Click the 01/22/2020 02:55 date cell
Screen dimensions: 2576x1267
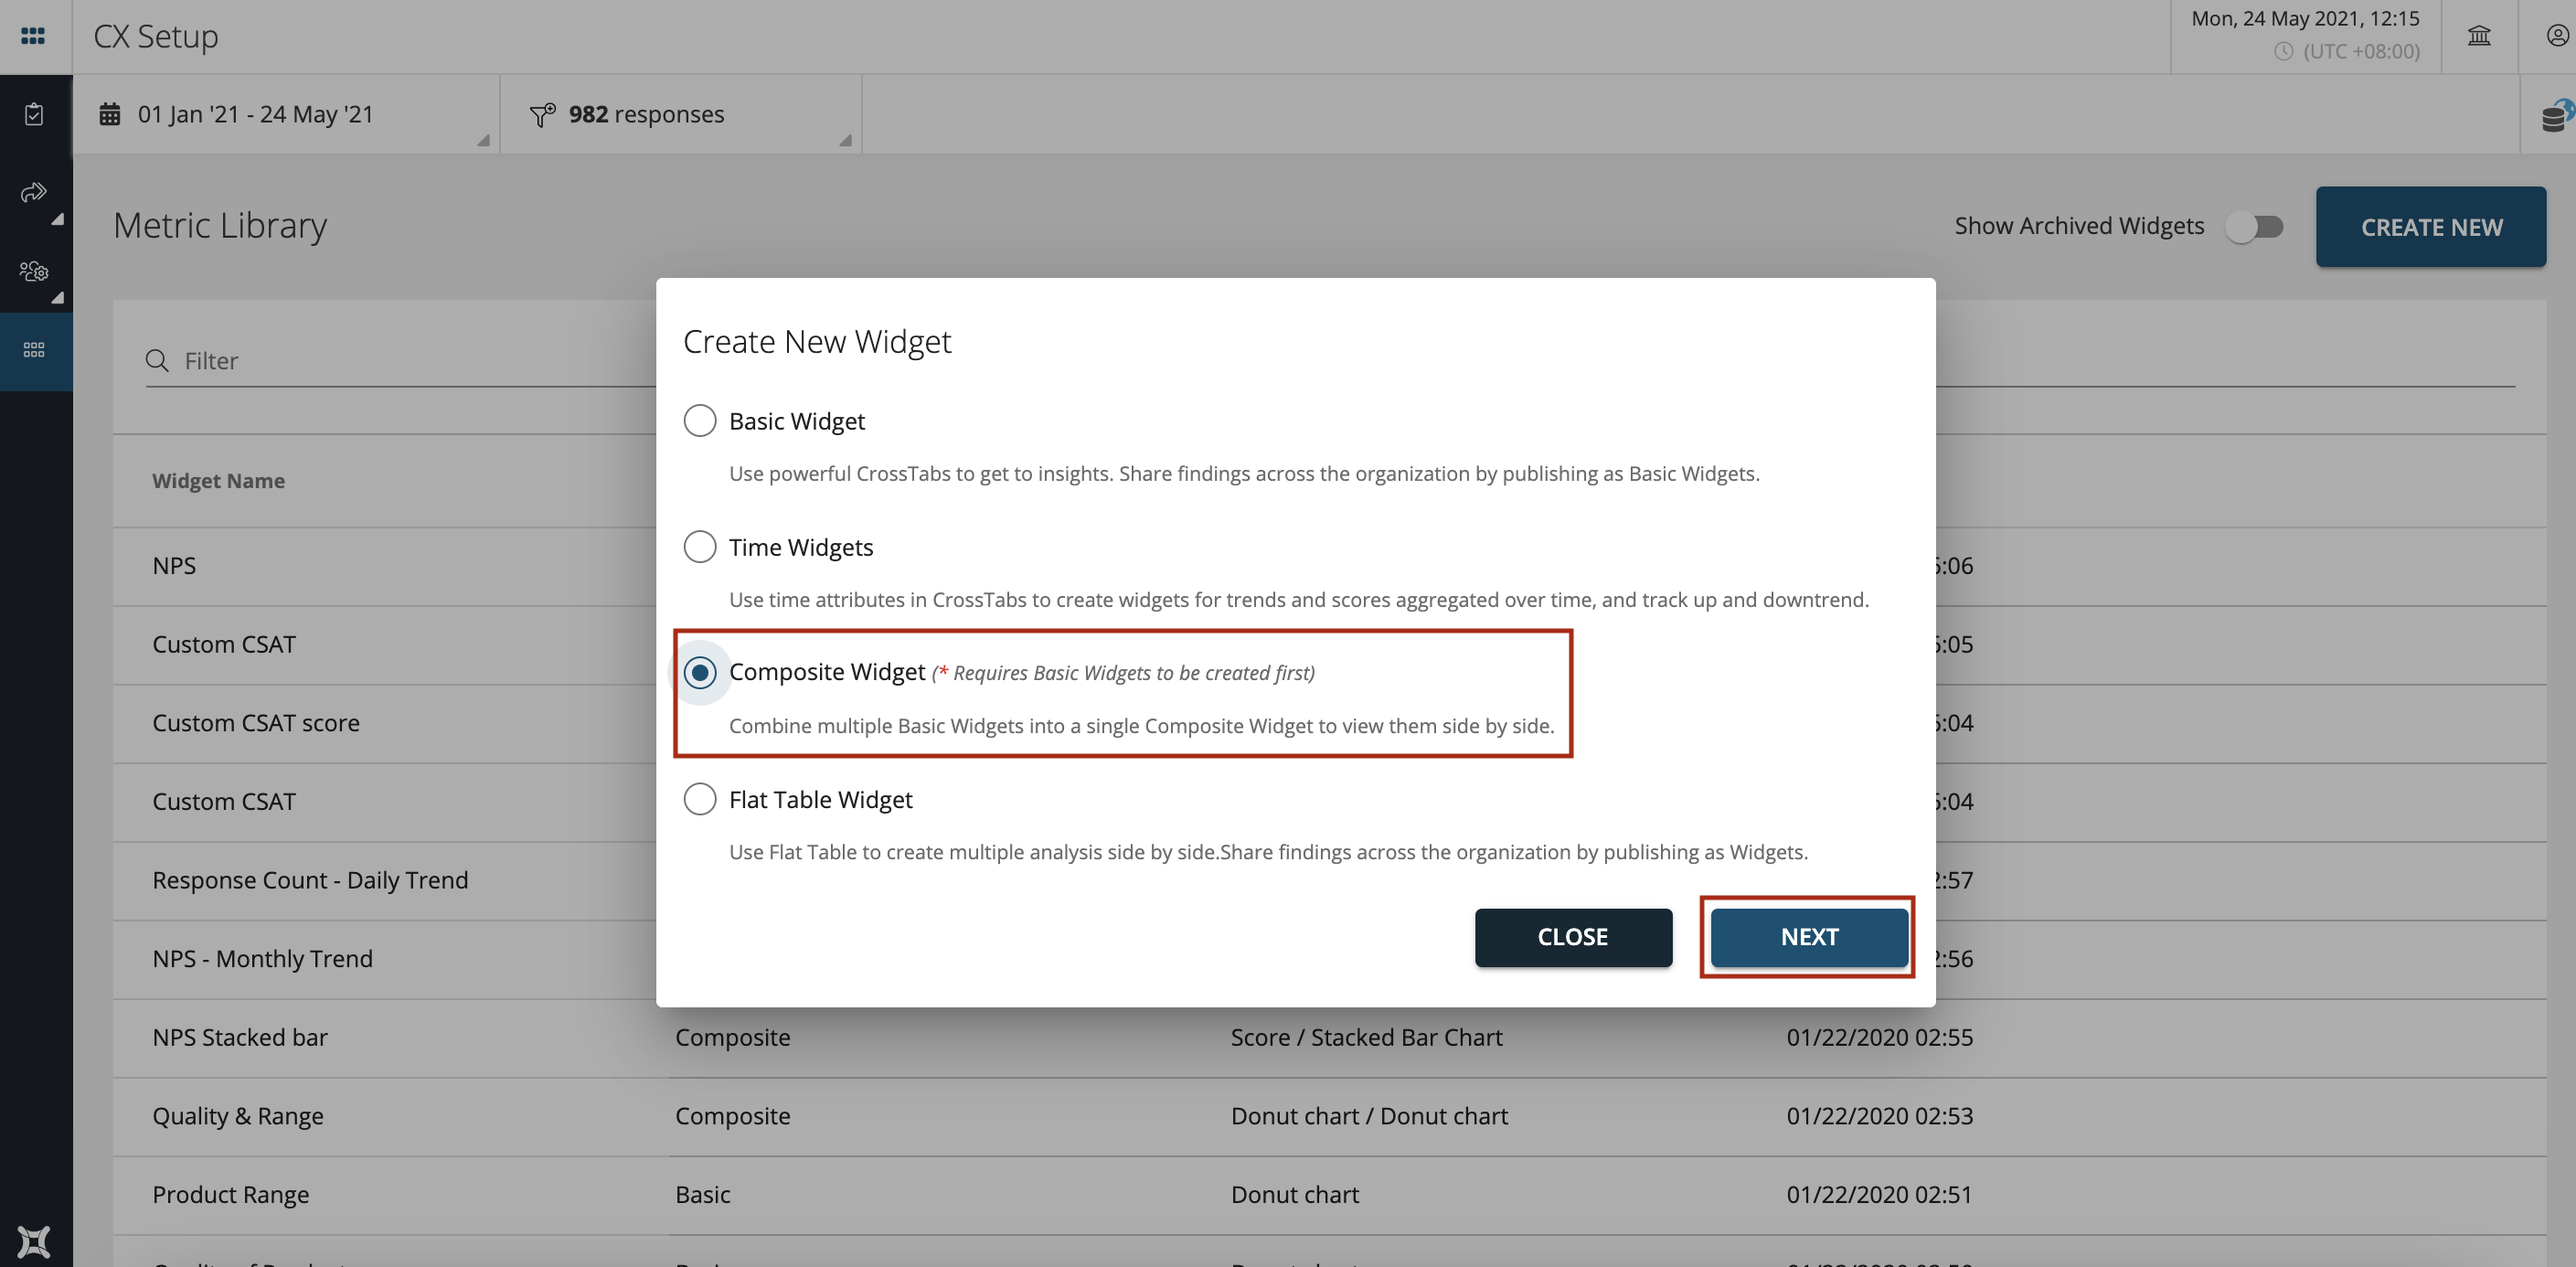[1880, 1038]
